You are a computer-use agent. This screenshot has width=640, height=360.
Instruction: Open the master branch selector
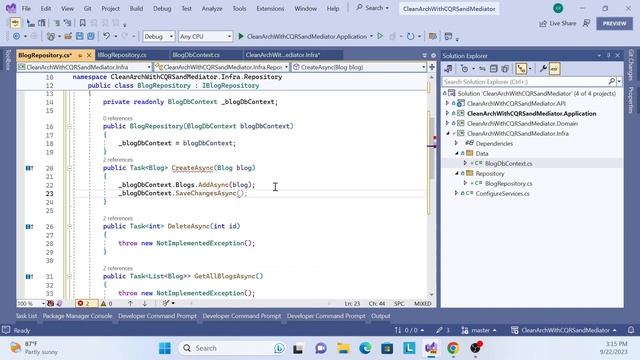tap(479, 330)
